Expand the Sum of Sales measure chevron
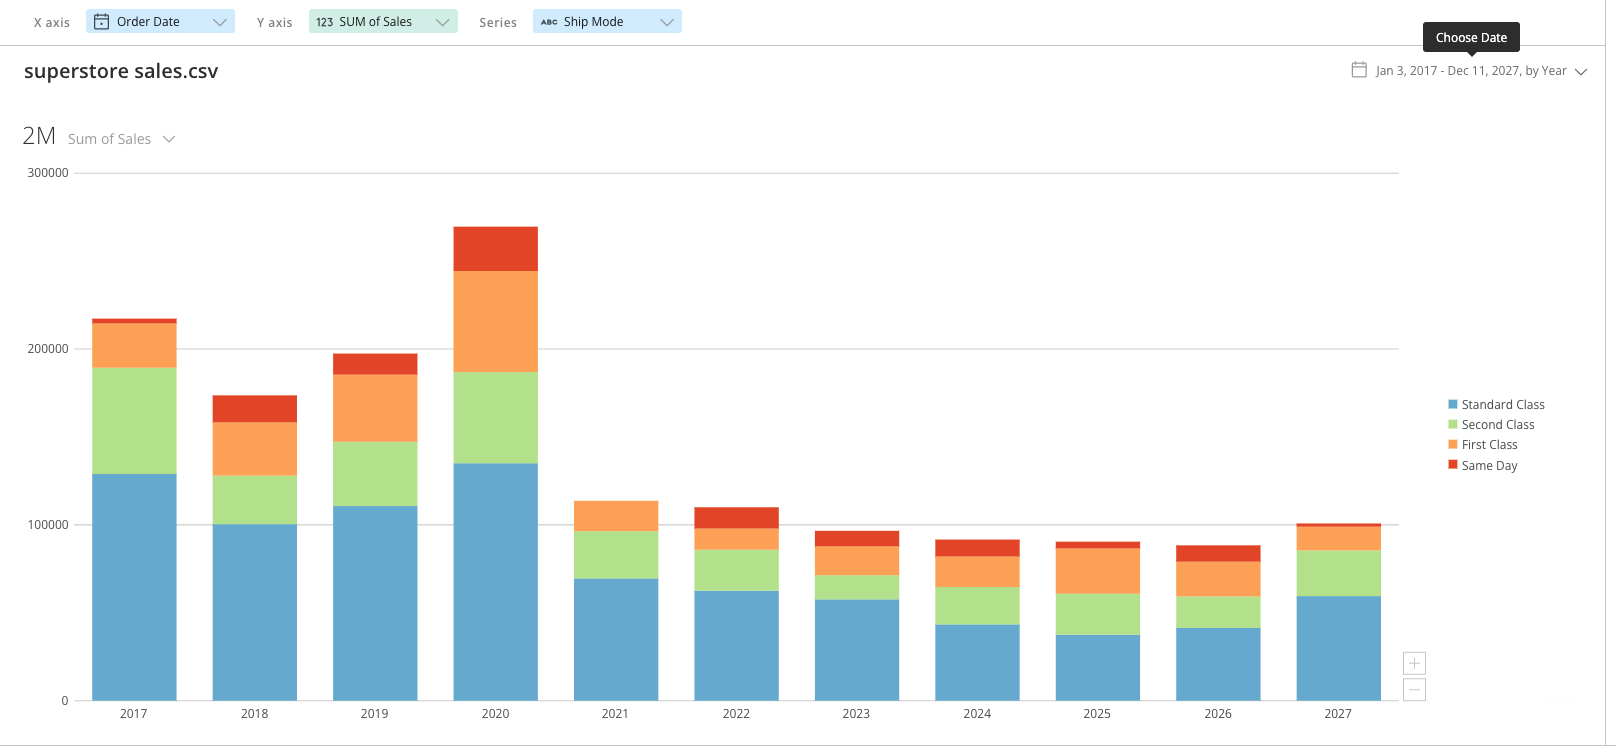This screenshot has height=754, width=1616. coord(169,139)
